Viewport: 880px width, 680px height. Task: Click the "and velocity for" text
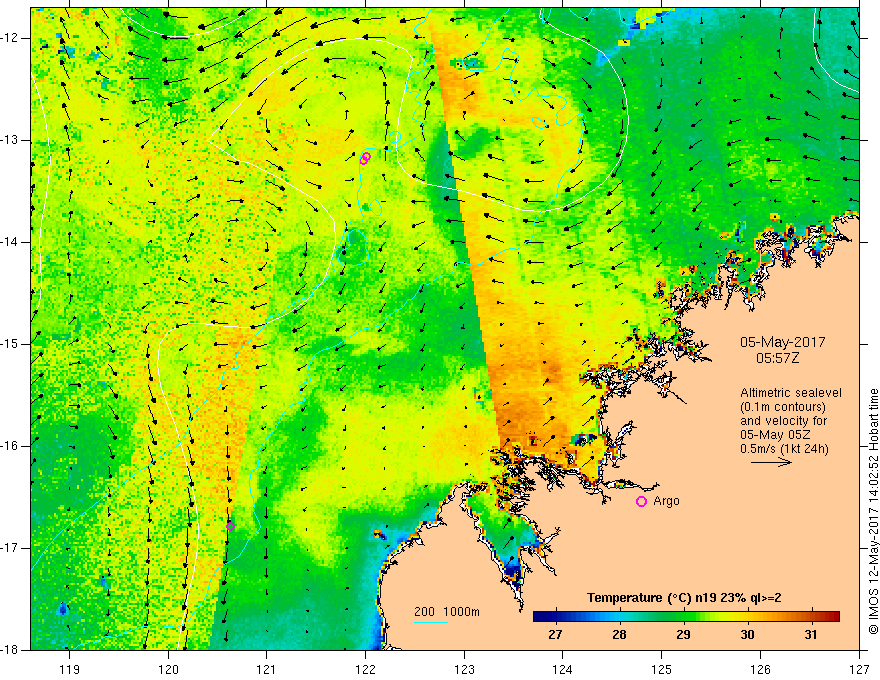click(x=783, y=421)
